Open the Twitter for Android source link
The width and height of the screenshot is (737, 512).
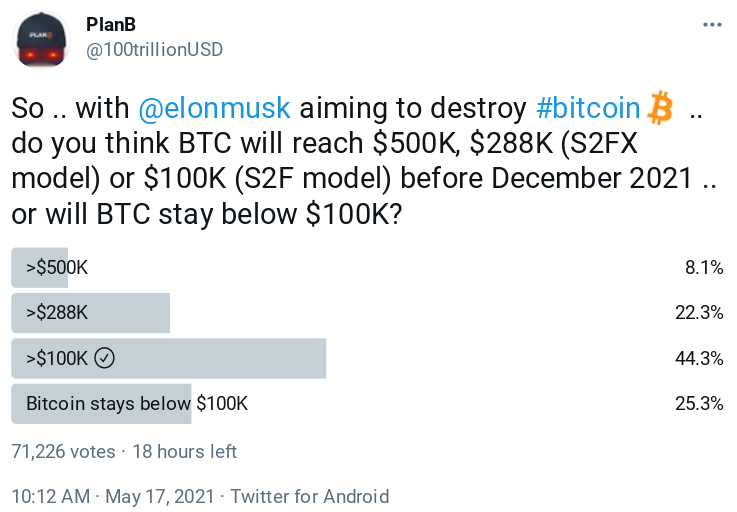click(x=310, y=496)
